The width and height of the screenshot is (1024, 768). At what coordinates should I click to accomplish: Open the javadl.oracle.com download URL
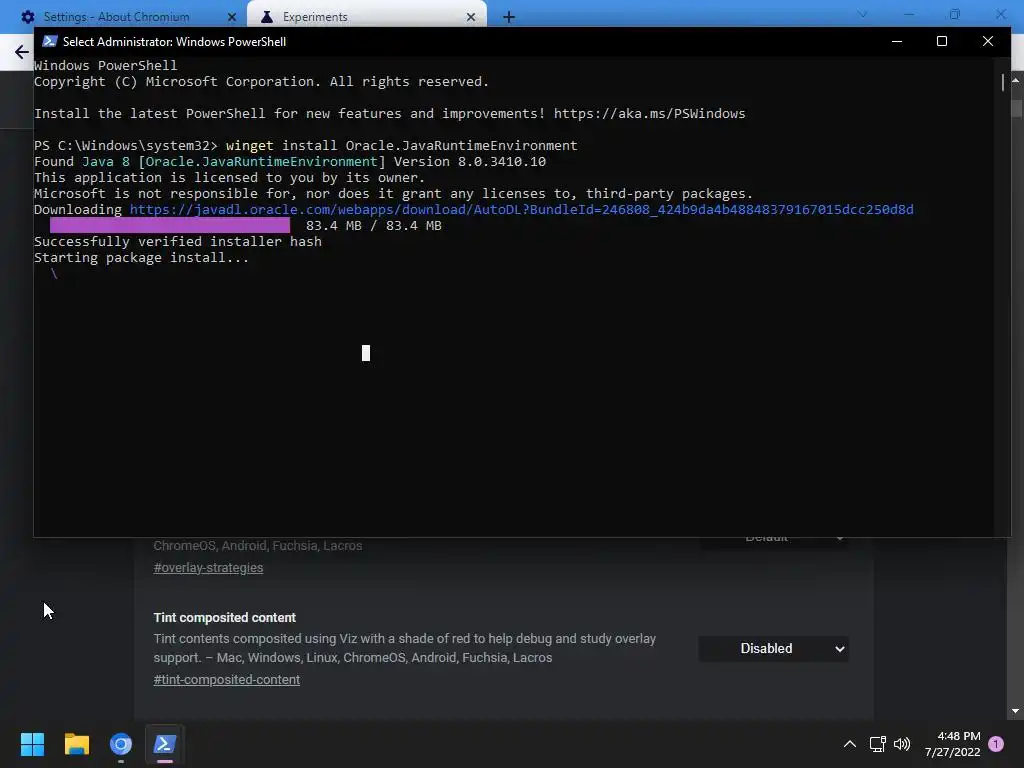pyautogui.click(x=521, y=210)
